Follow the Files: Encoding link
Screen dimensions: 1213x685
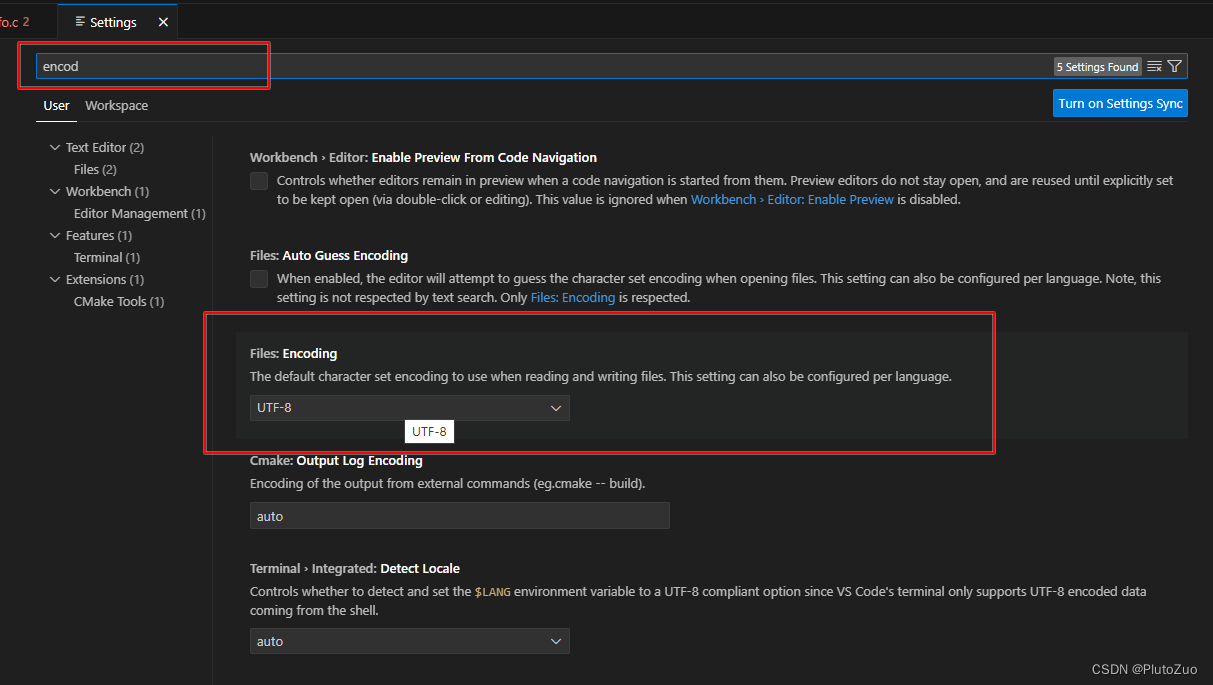pyautogui.click(x=573, y=297)
